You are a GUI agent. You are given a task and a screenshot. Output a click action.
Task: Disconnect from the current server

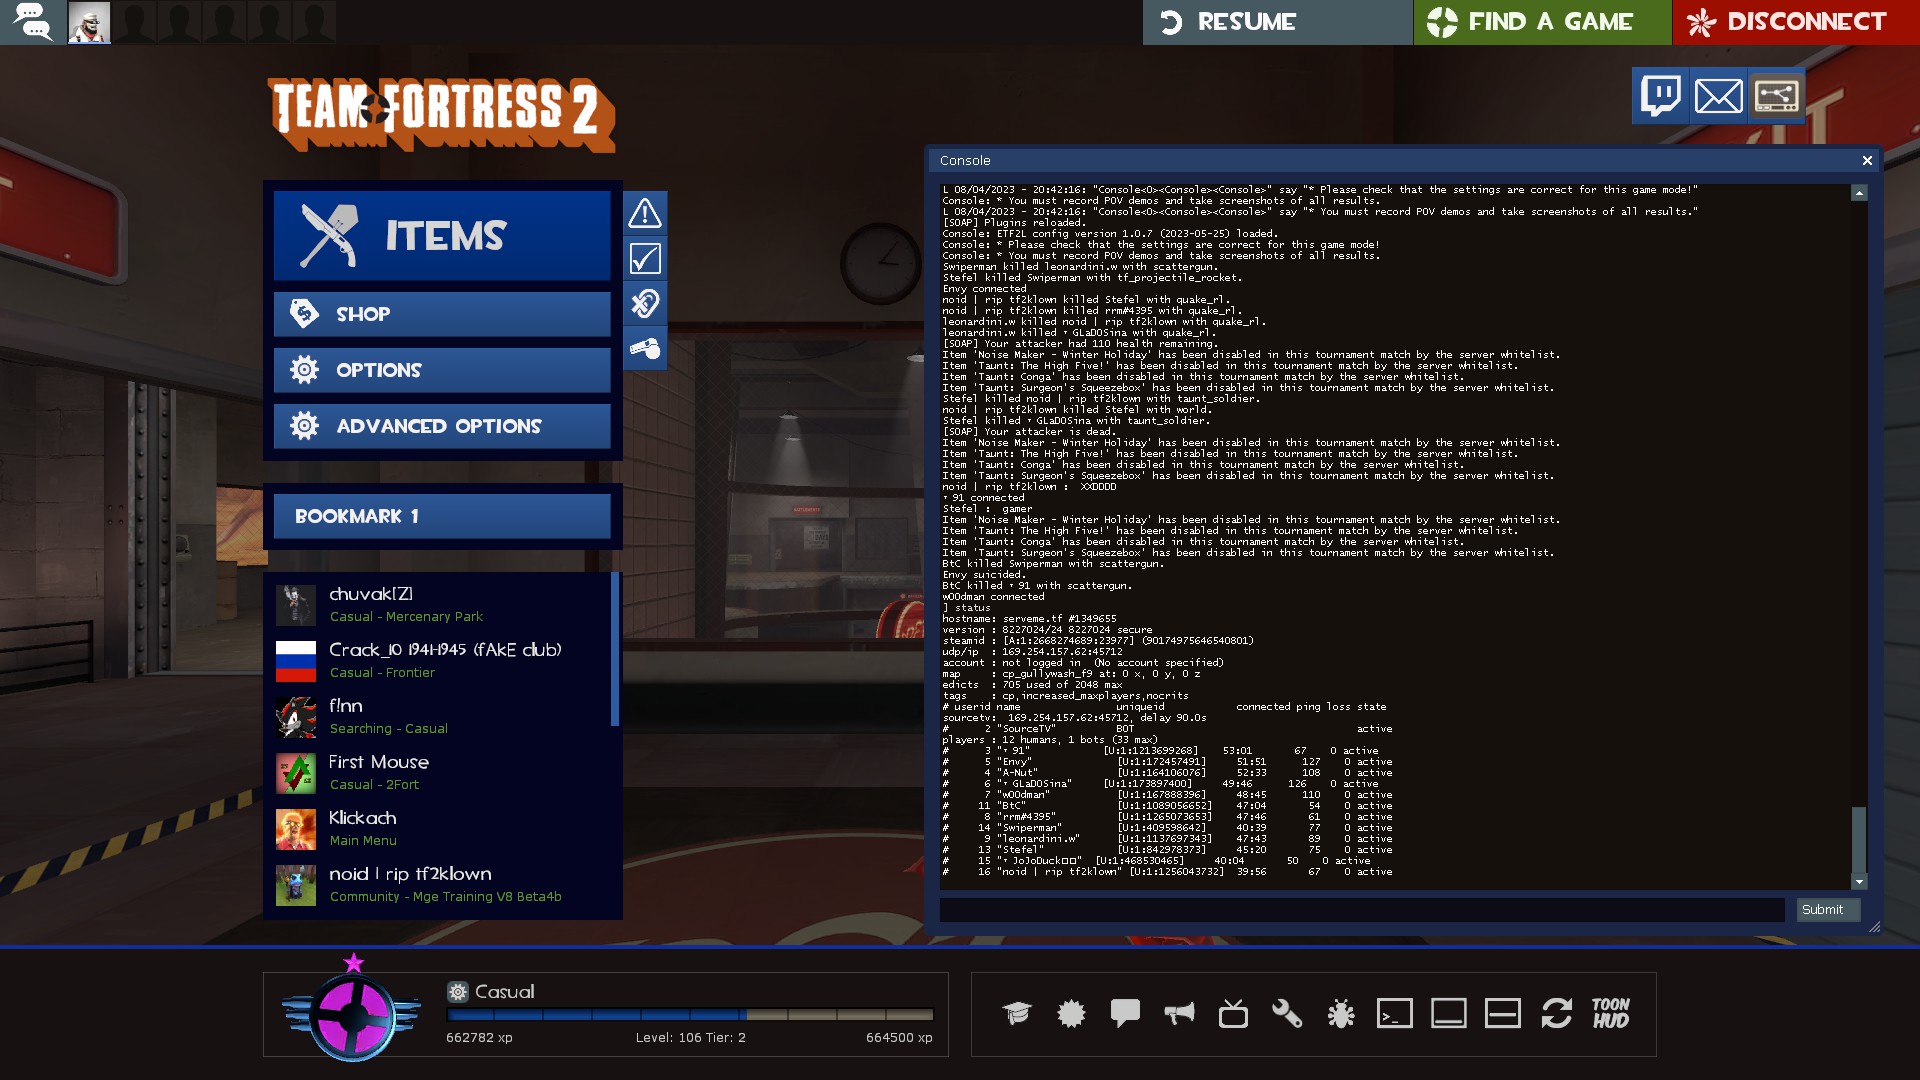pyautogui.click(x=1796, y=22)
